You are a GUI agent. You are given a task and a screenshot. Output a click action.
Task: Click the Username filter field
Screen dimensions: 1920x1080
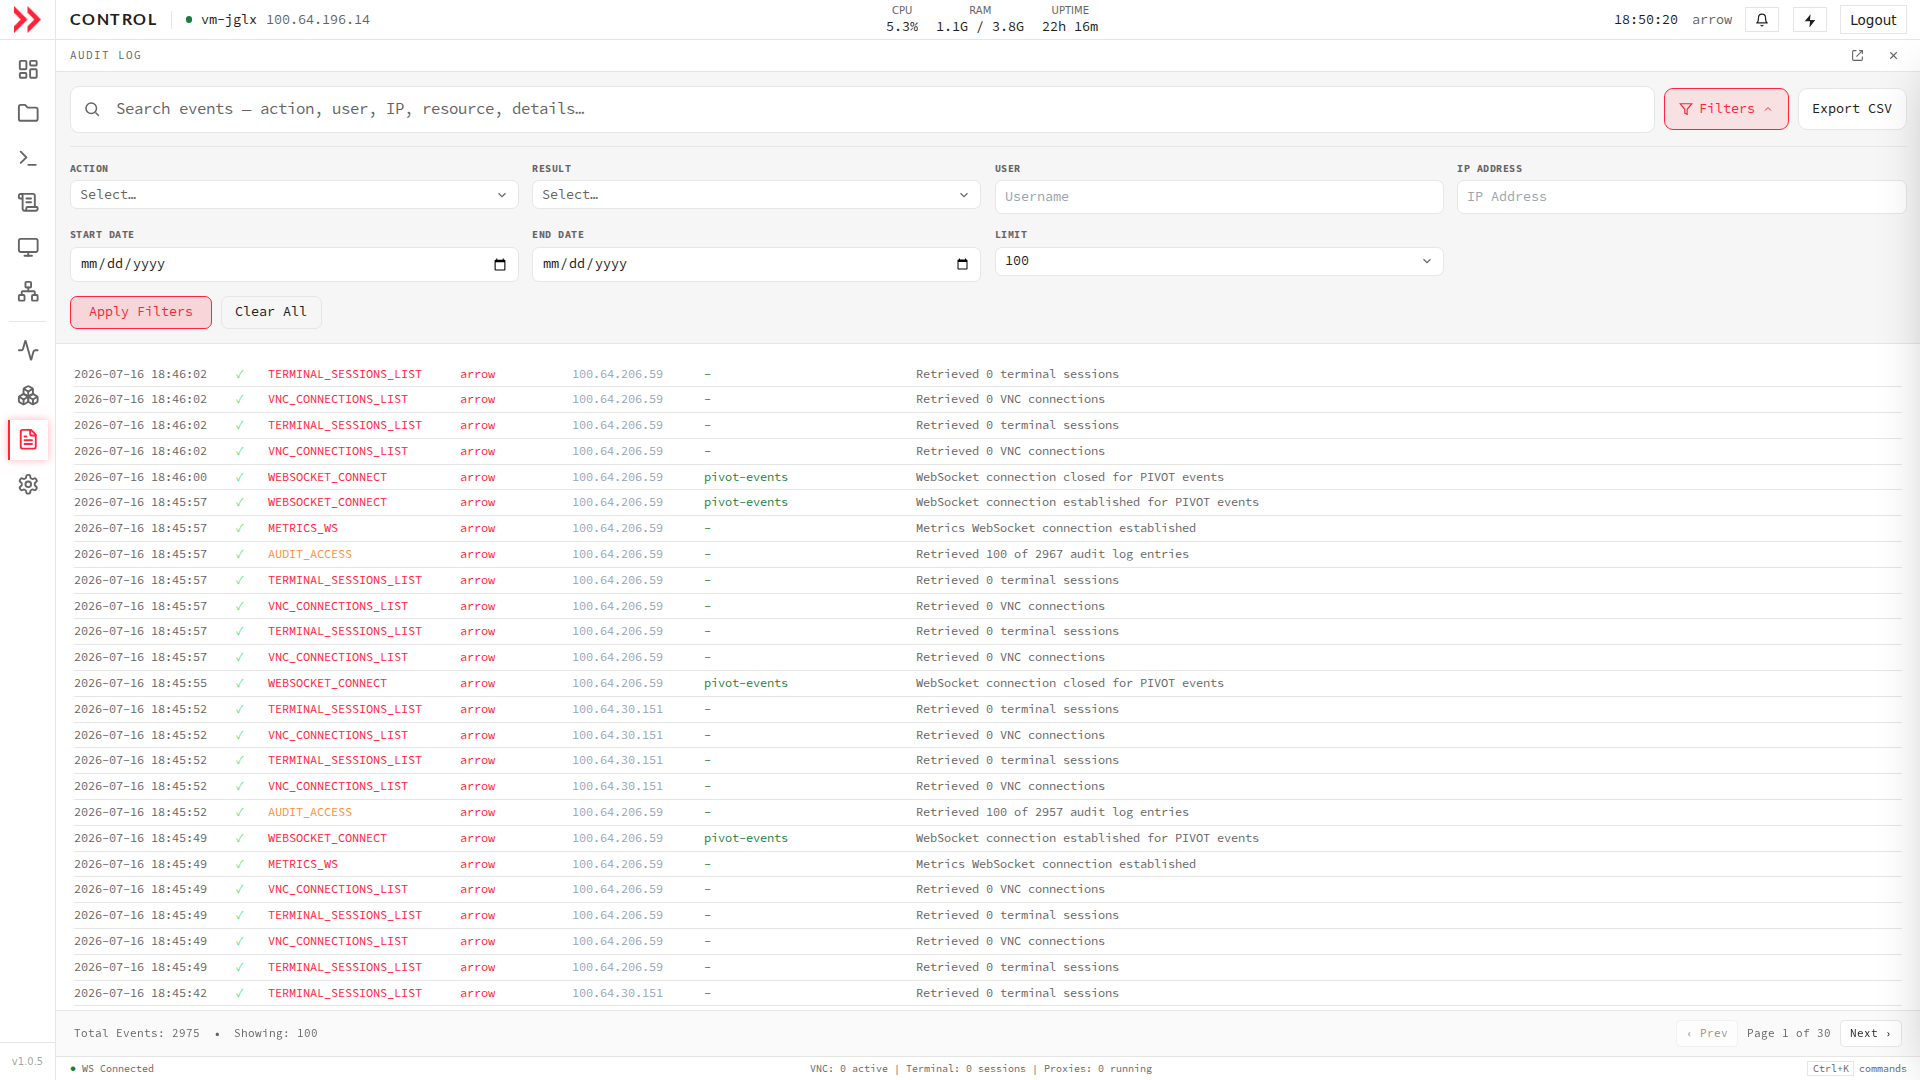click(1218, 197)
